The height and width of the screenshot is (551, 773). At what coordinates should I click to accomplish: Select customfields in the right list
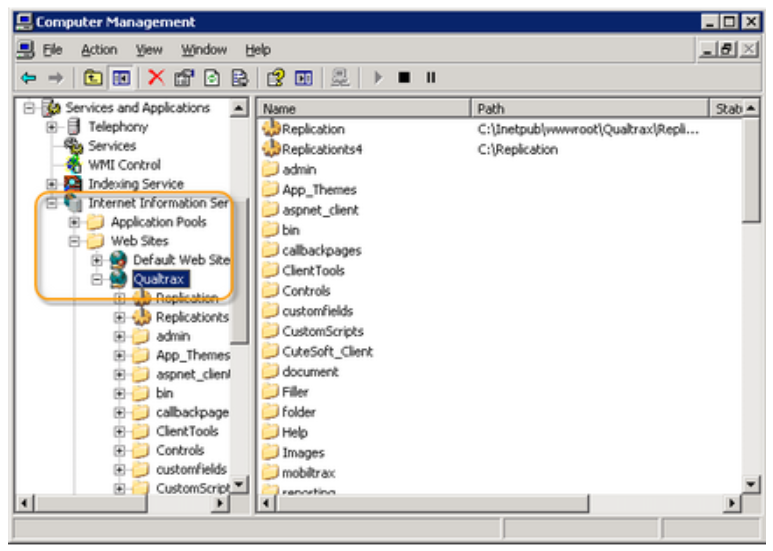[317, 311]
